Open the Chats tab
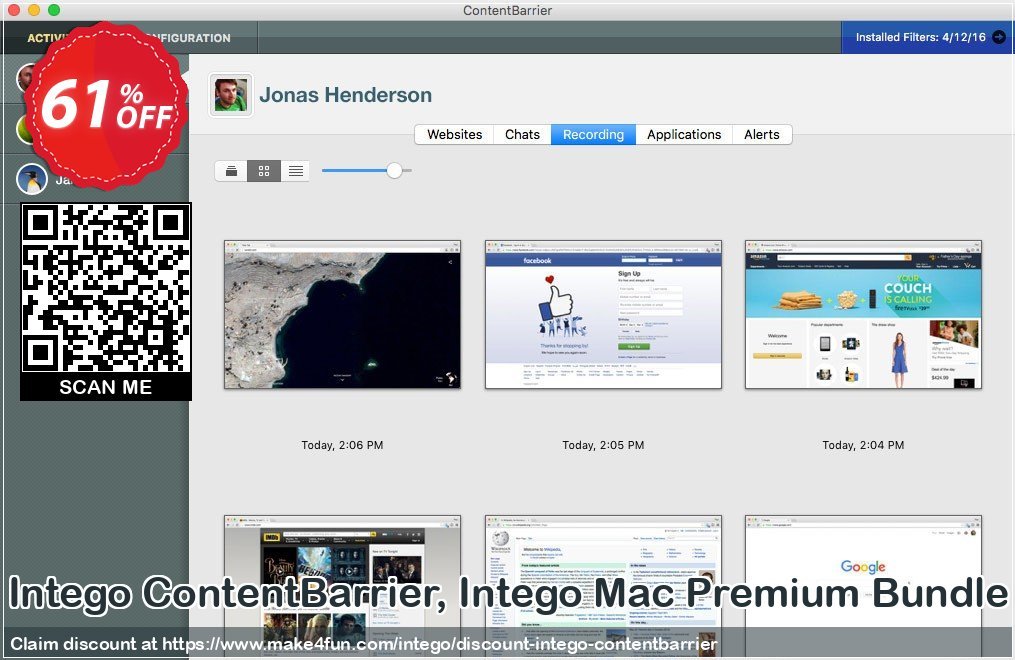Screen dimensions: 1015x660 [522, 135]
